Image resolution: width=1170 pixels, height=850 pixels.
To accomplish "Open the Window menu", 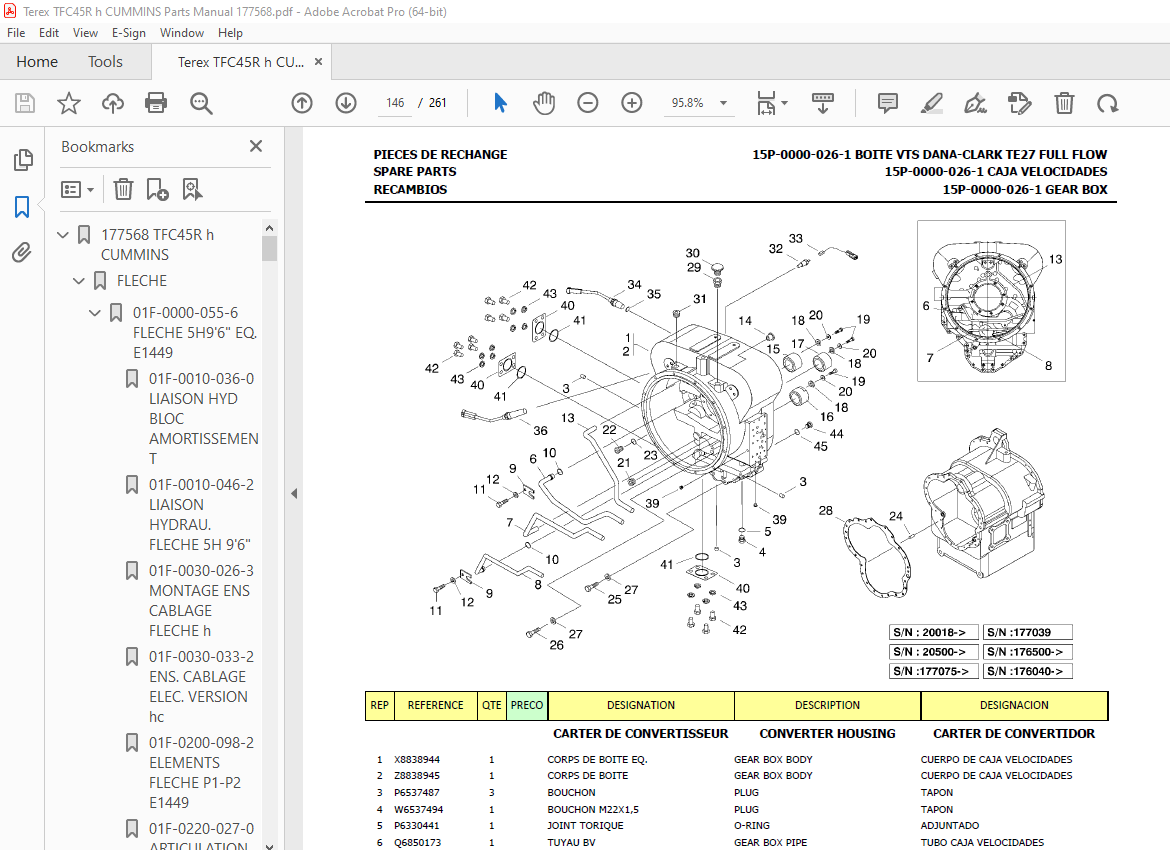I will point(181,33).
